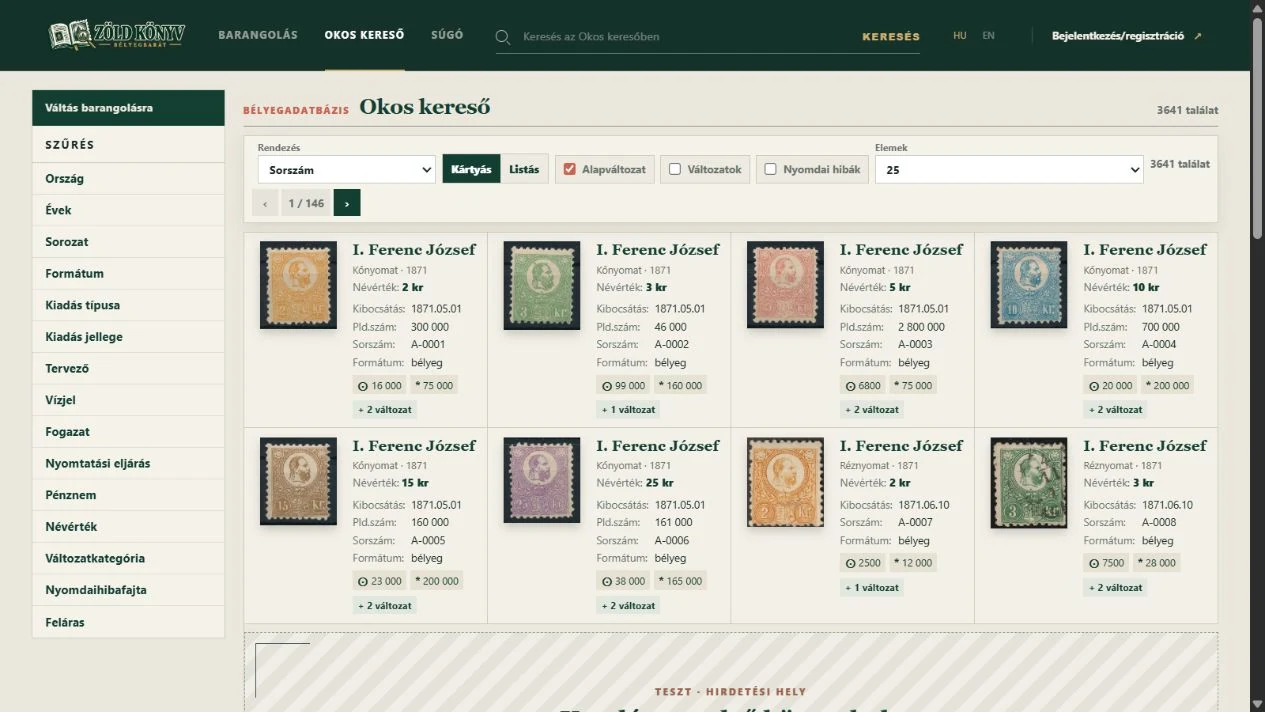Click into the Okos kereső search field

685,37
